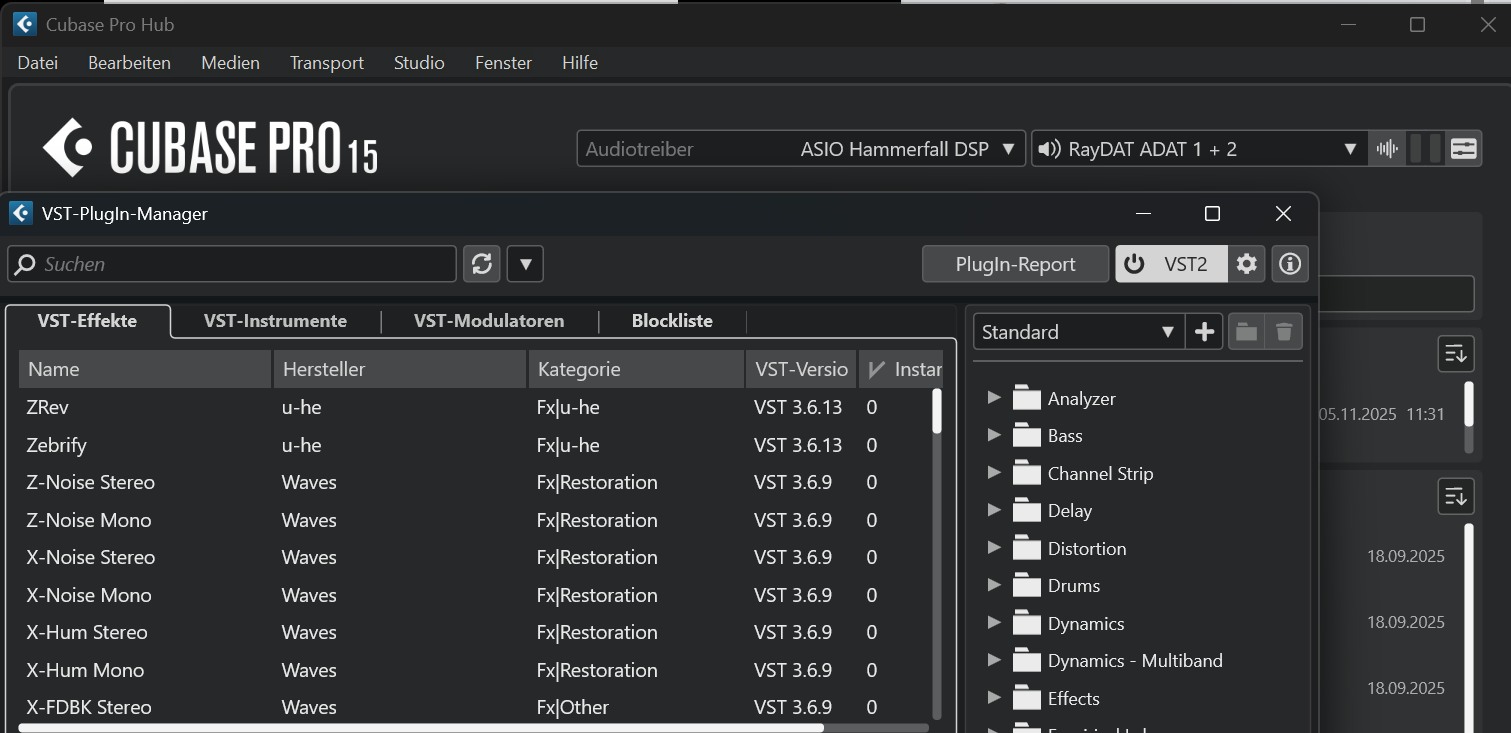The height and width of the screenshot is (733, 1511).
Task: Expand the Dynamics - Multiband folder
Action: [994, 660]
